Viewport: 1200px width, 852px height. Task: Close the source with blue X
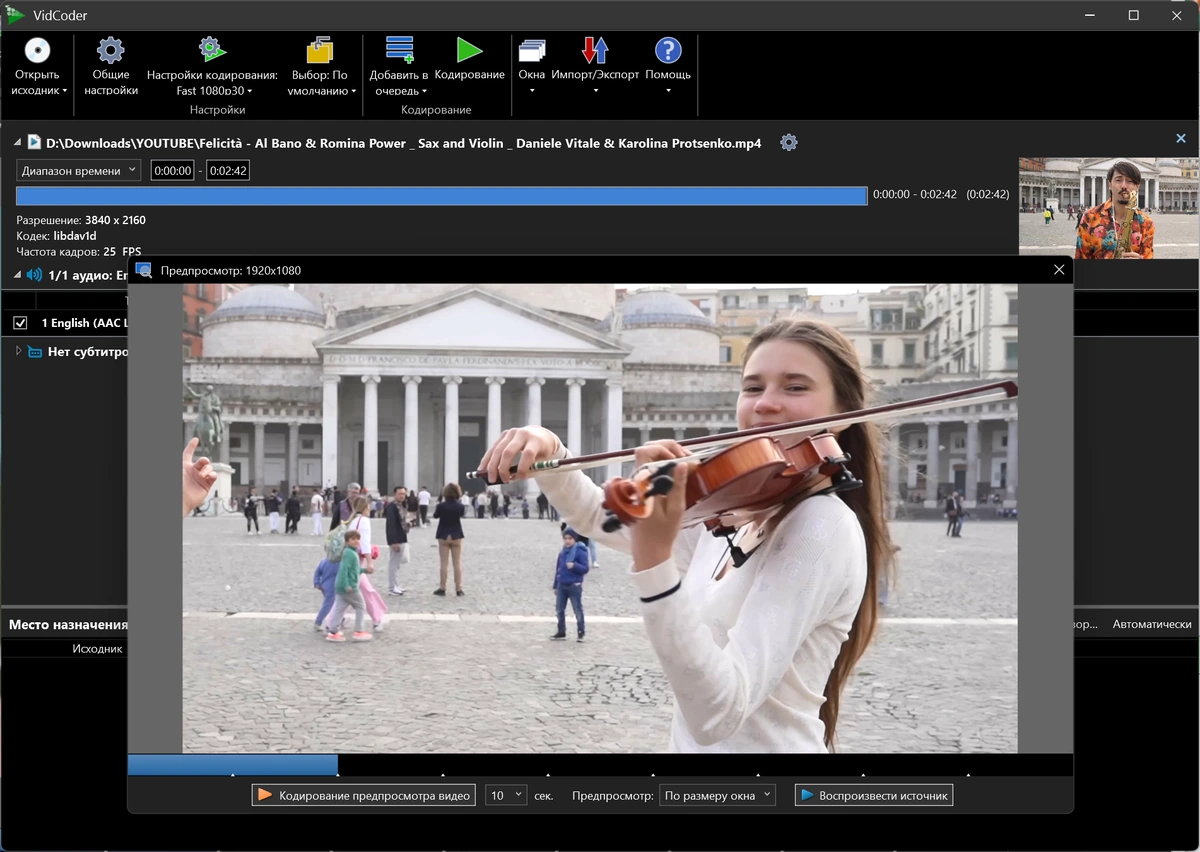click(1181, 139)
